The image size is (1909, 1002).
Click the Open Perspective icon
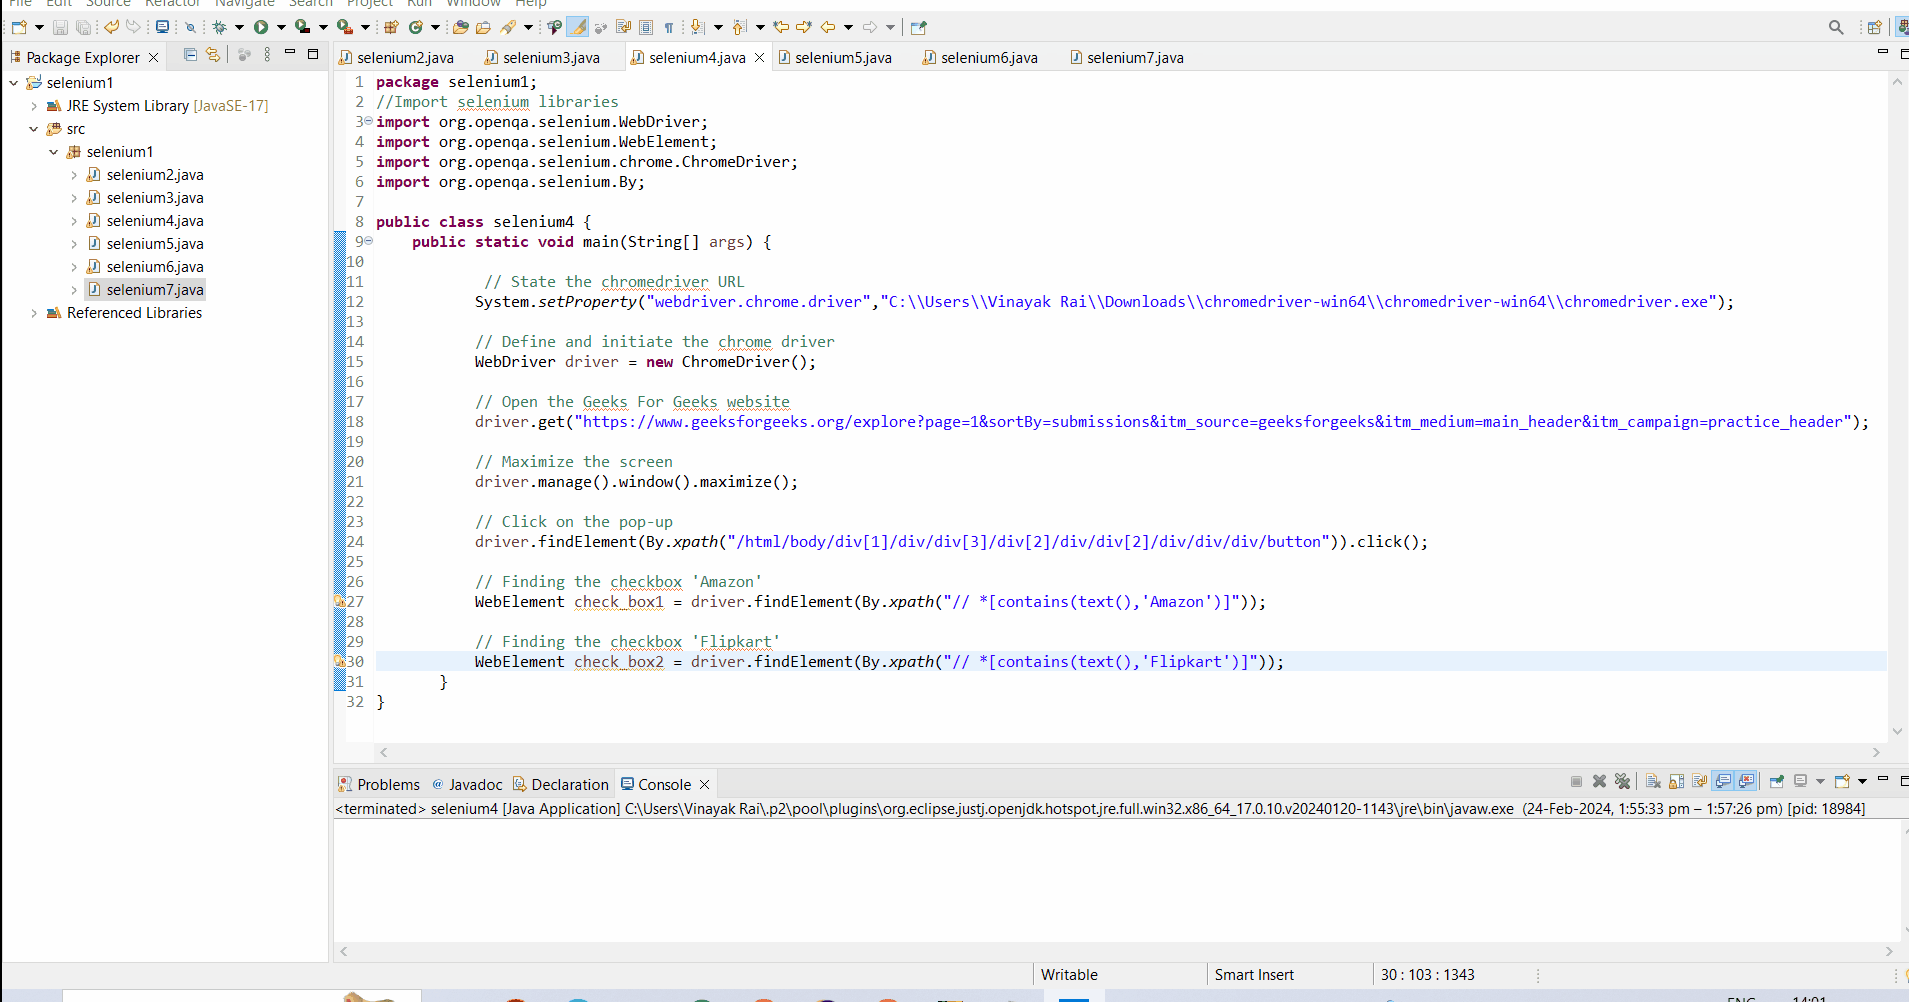tap(1874, 27)
